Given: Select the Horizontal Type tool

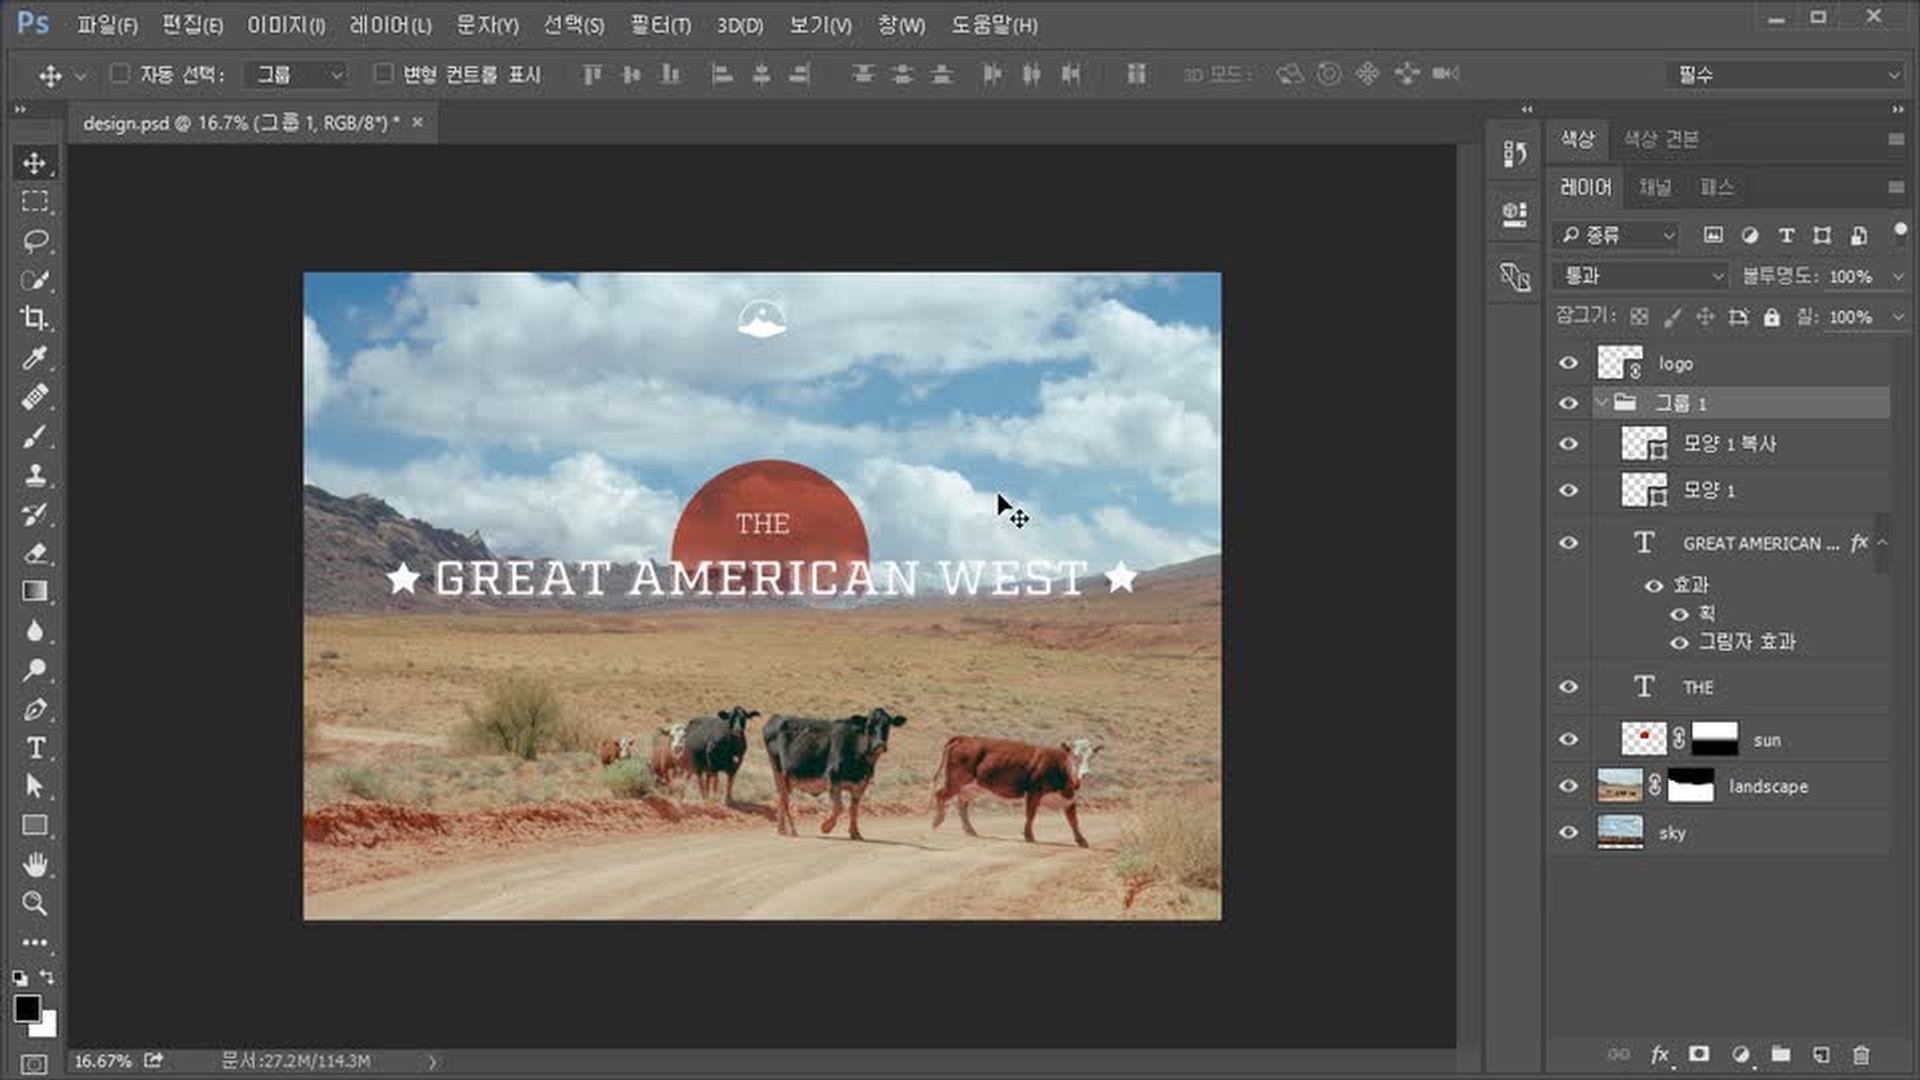Looking at the screenshot, I should point(35,748).
